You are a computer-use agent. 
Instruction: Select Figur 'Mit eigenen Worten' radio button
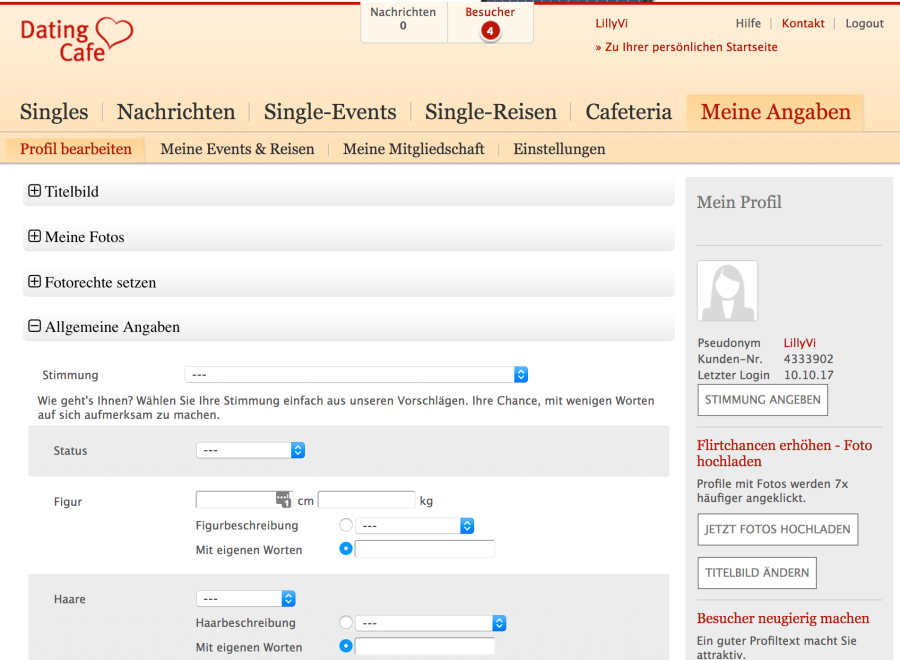(x=346, y=549)
